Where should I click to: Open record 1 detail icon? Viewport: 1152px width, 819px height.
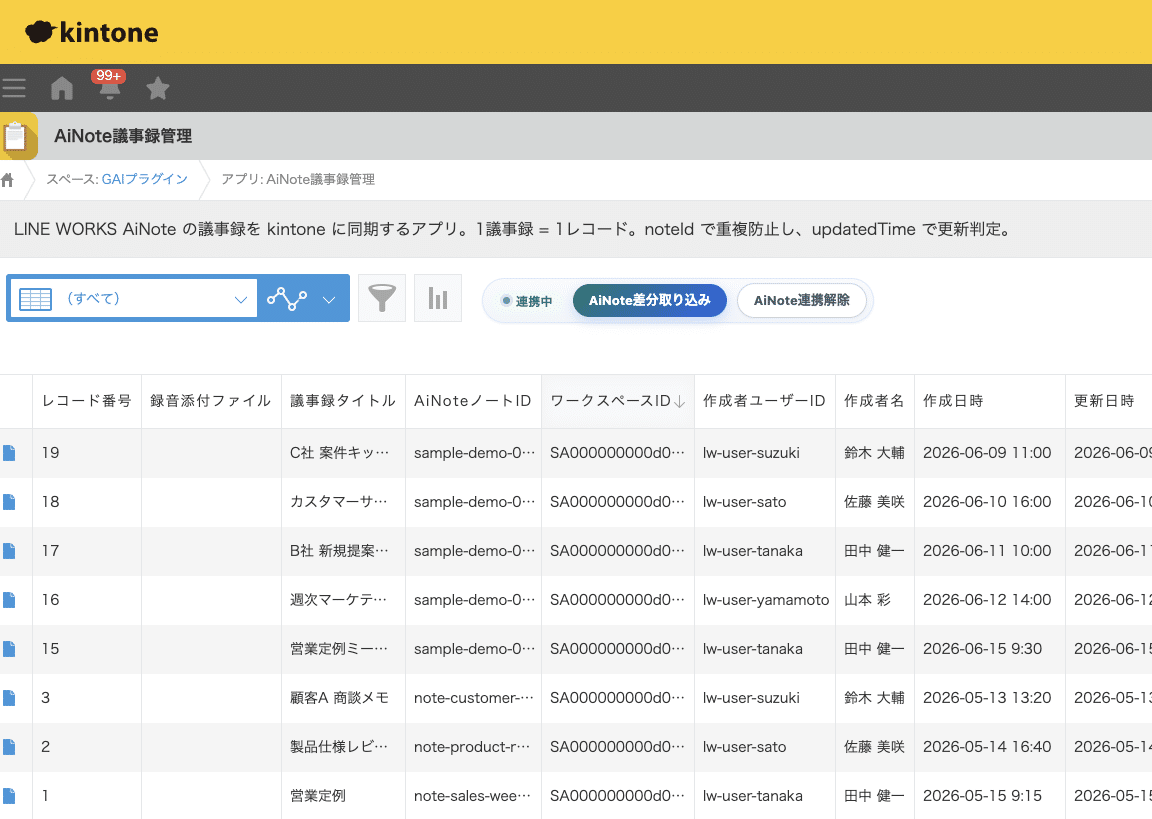coord(9,796)
